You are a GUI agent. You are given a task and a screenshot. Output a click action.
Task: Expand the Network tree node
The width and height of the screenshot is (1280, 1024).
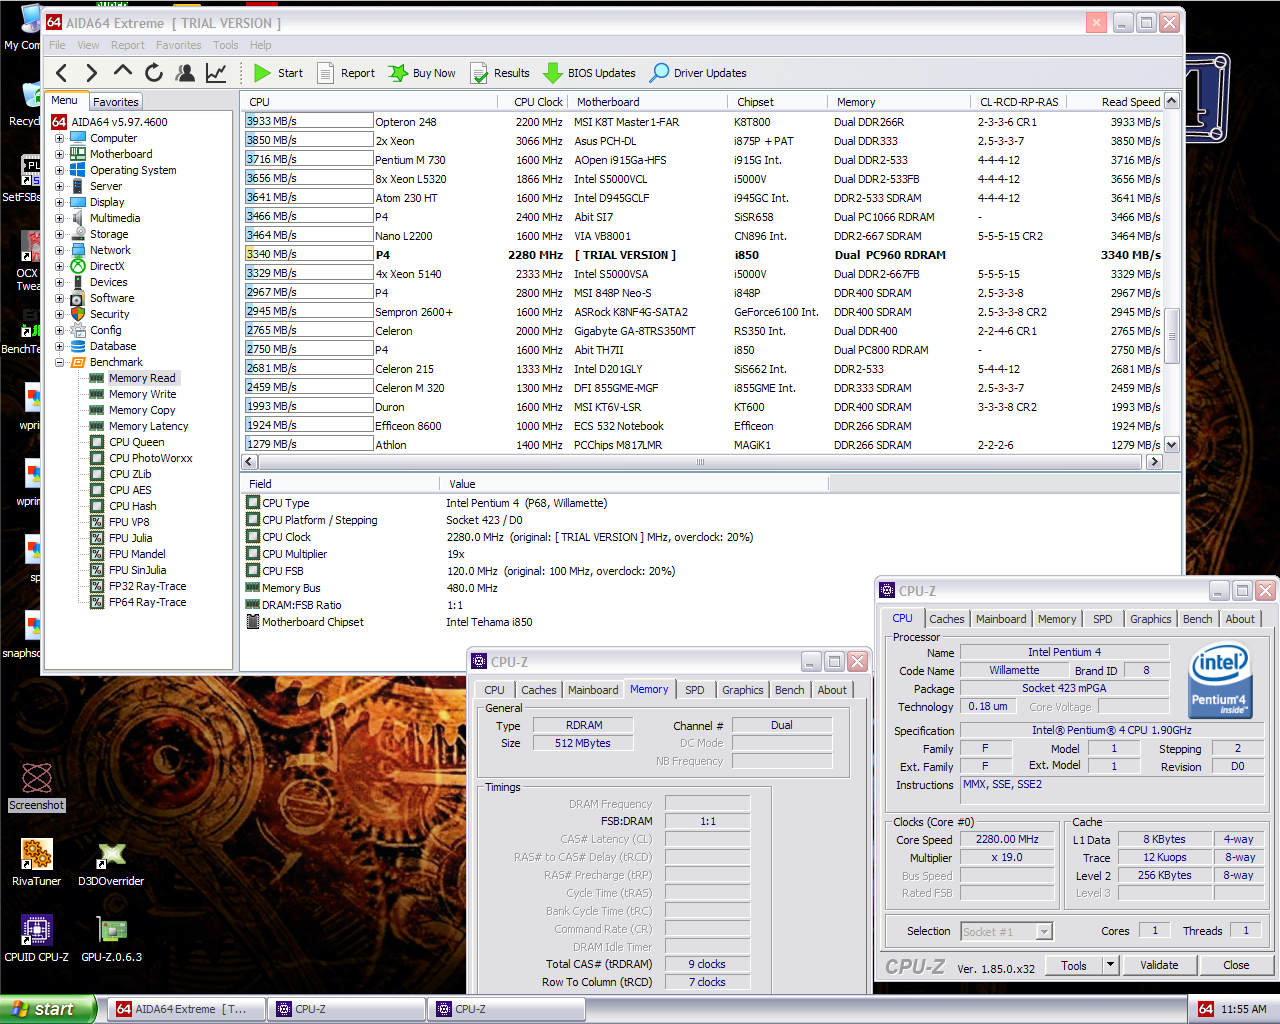click(x=59, y=250)
